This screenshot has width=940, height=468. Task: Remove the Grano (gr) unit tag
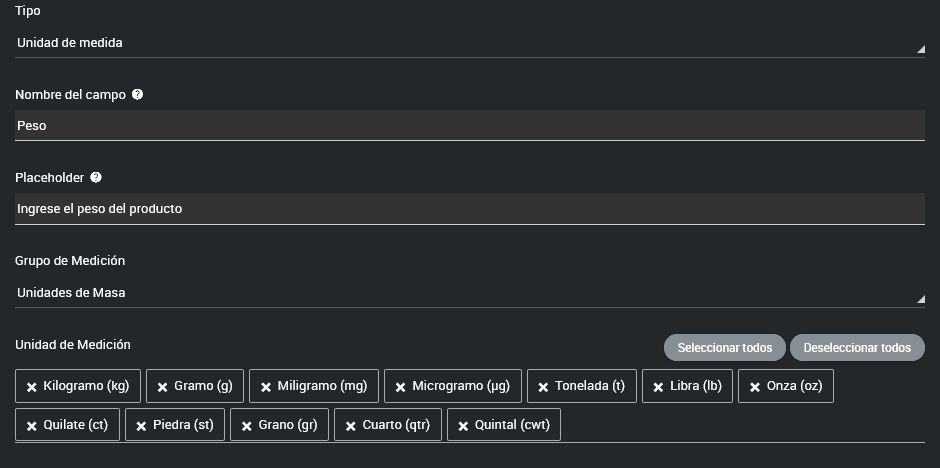tap(246, 426)
